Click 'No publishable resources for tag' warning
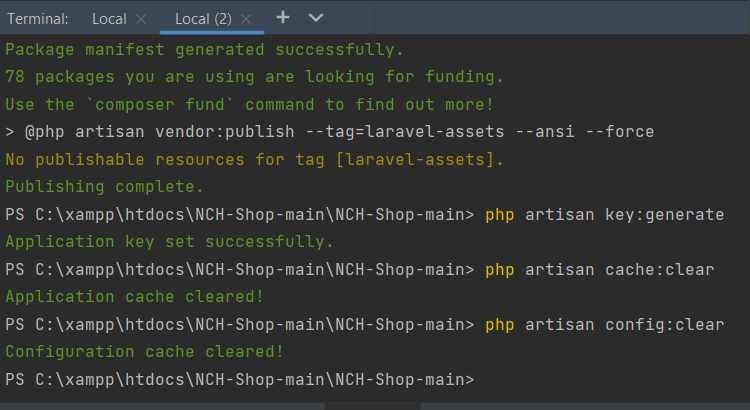 pyautogui.click(x=254, y=159)
